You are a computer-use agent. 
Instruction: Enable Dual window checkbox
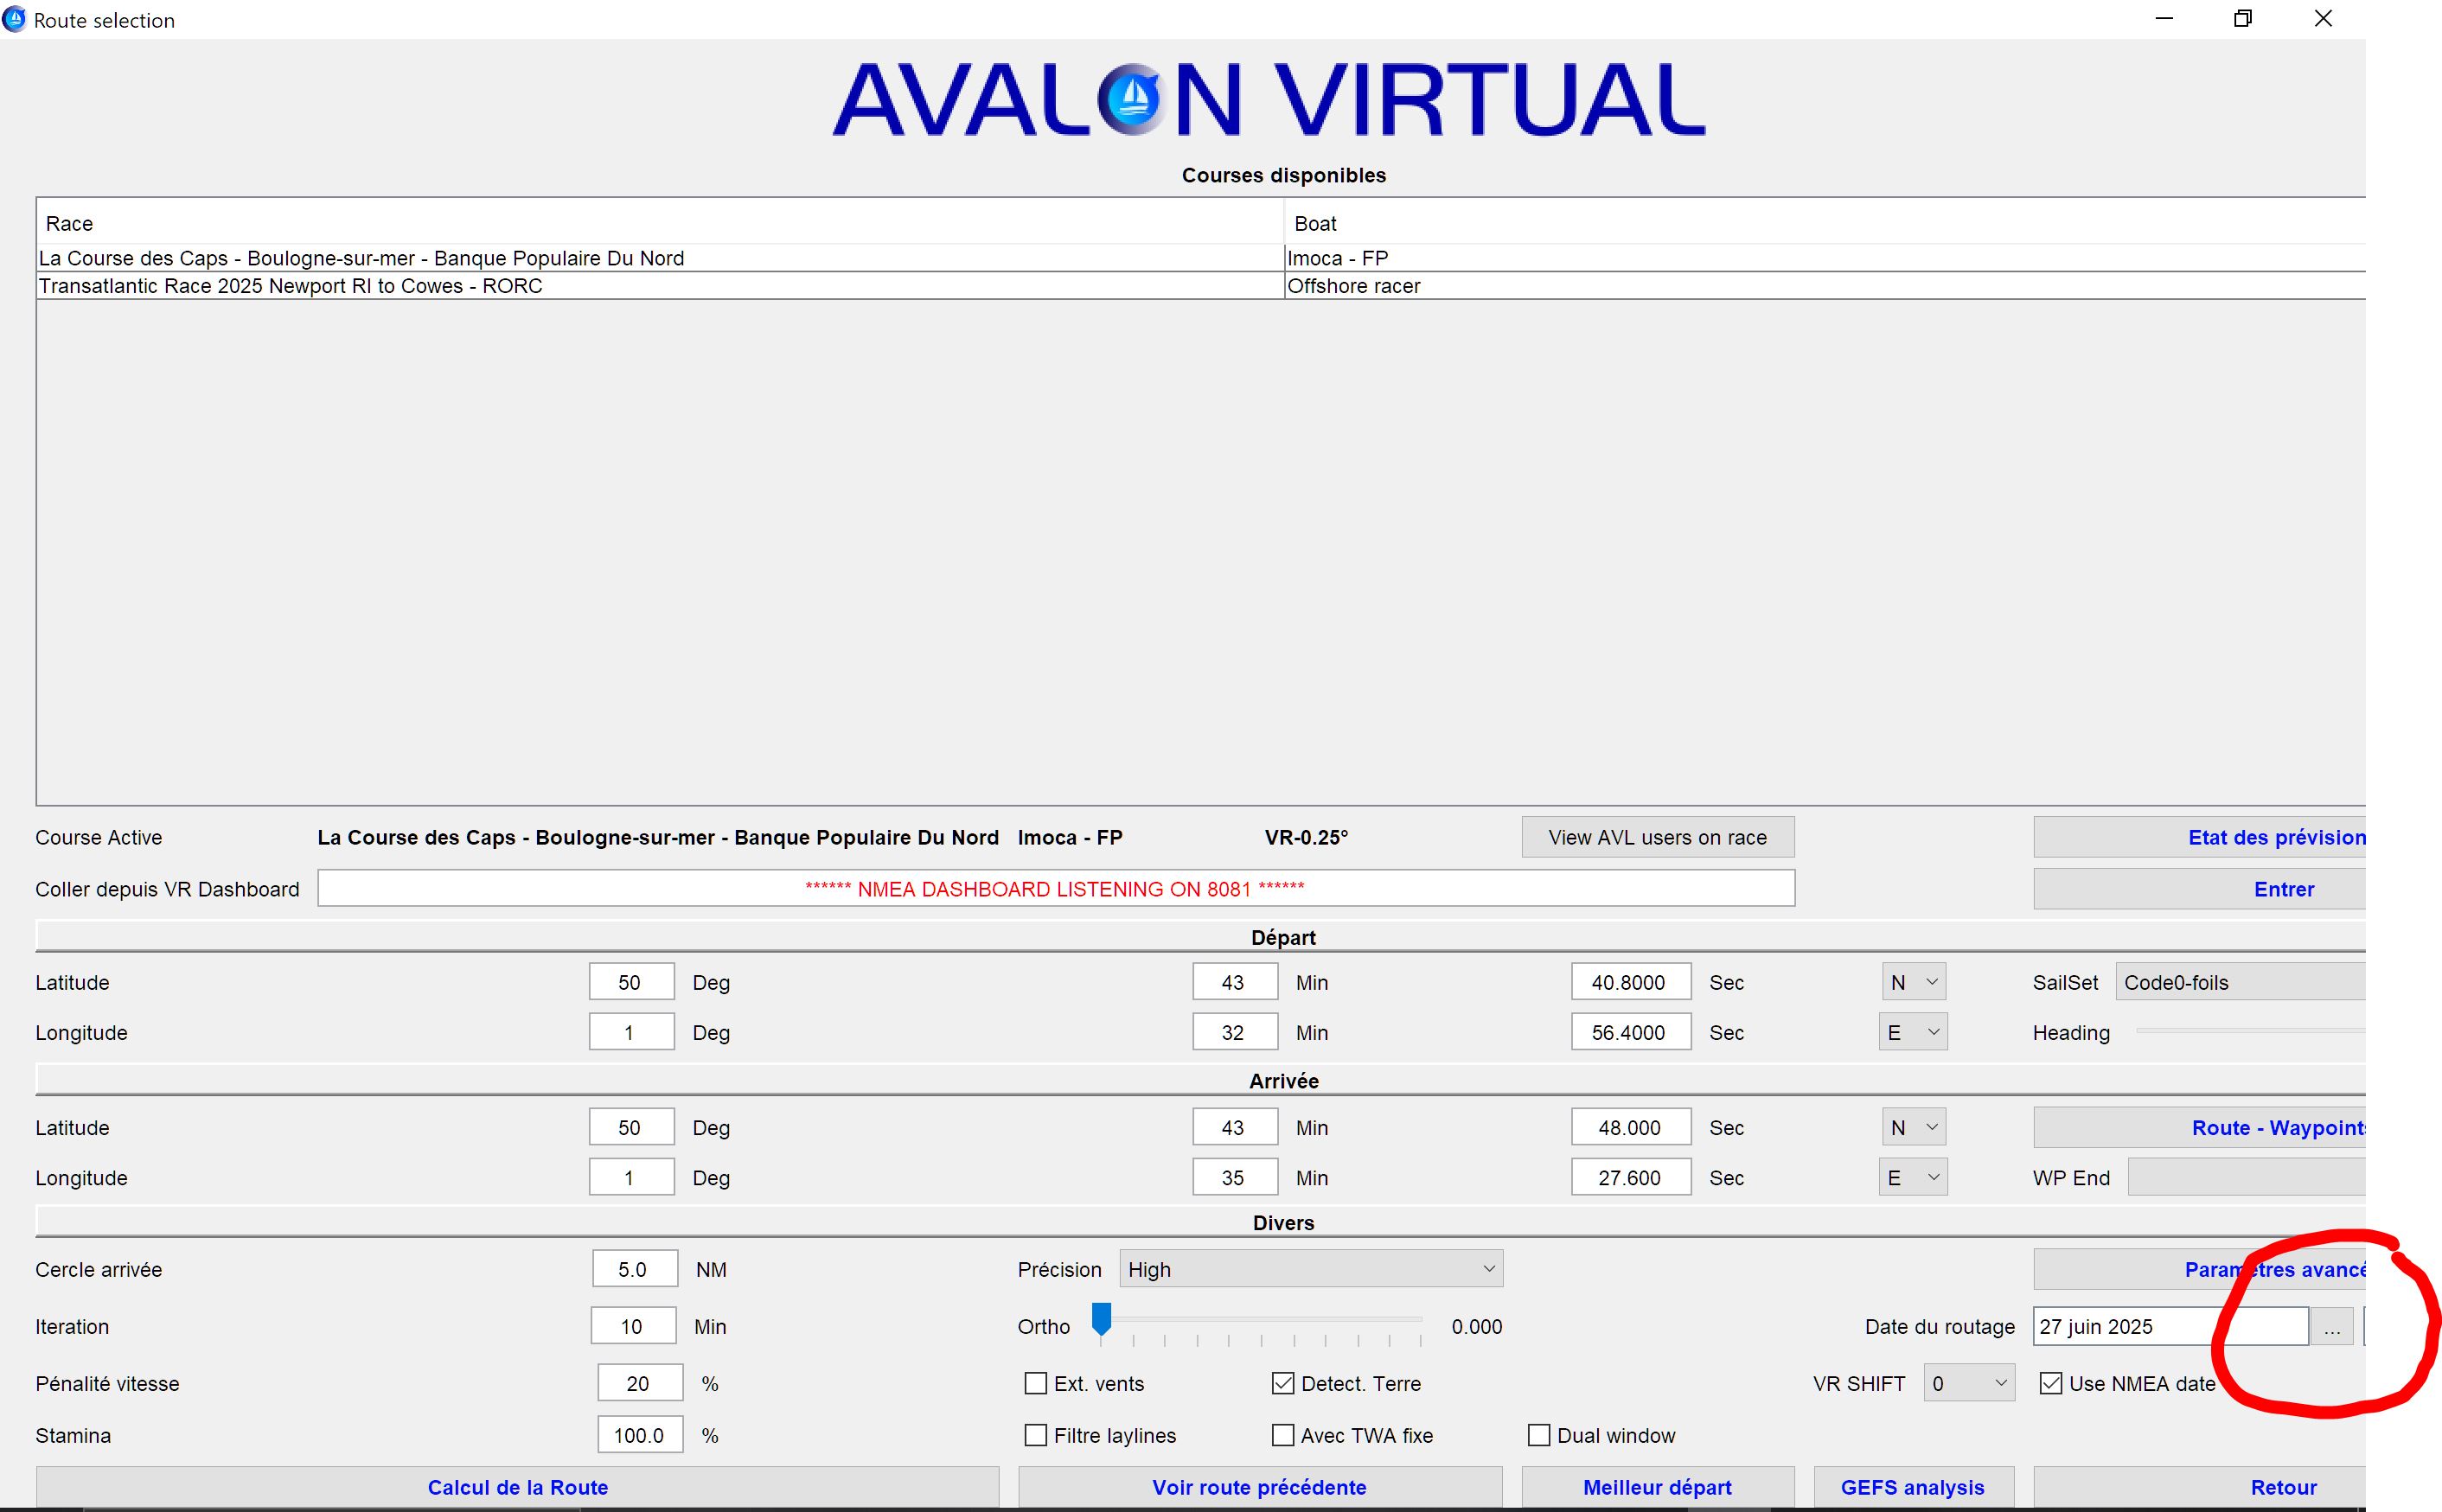click(1539, 1435)
